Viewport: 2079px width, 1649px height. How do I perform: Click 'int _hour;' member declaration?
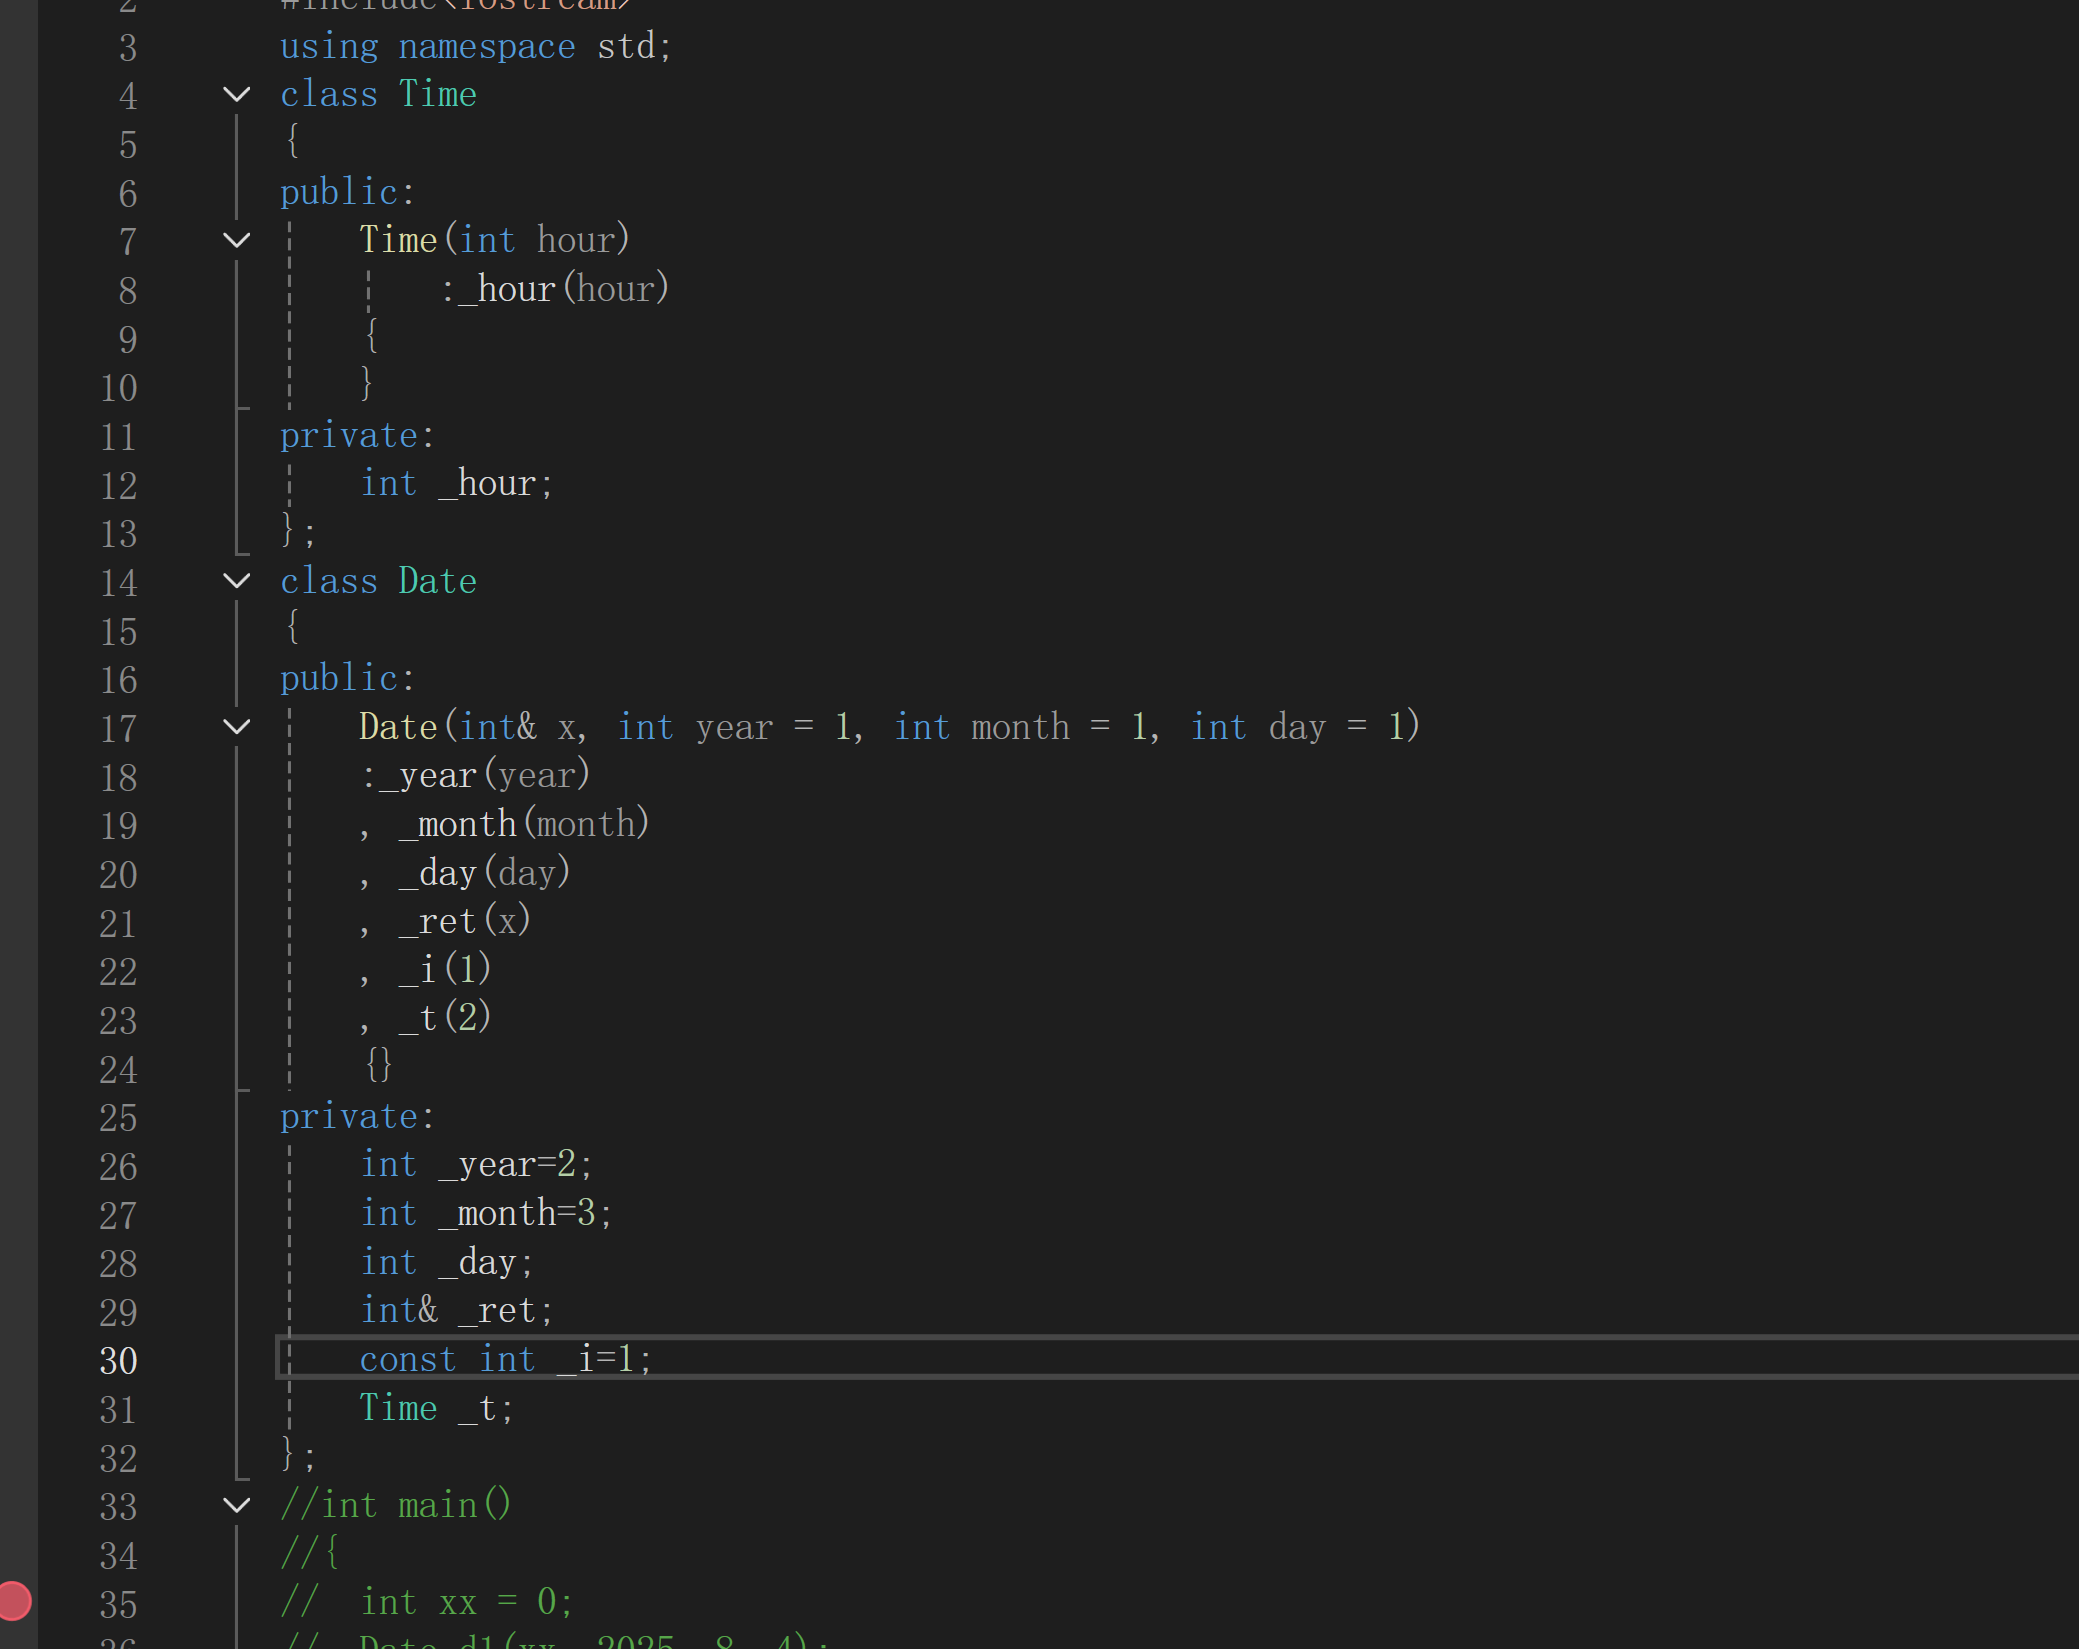click(456, 484)
